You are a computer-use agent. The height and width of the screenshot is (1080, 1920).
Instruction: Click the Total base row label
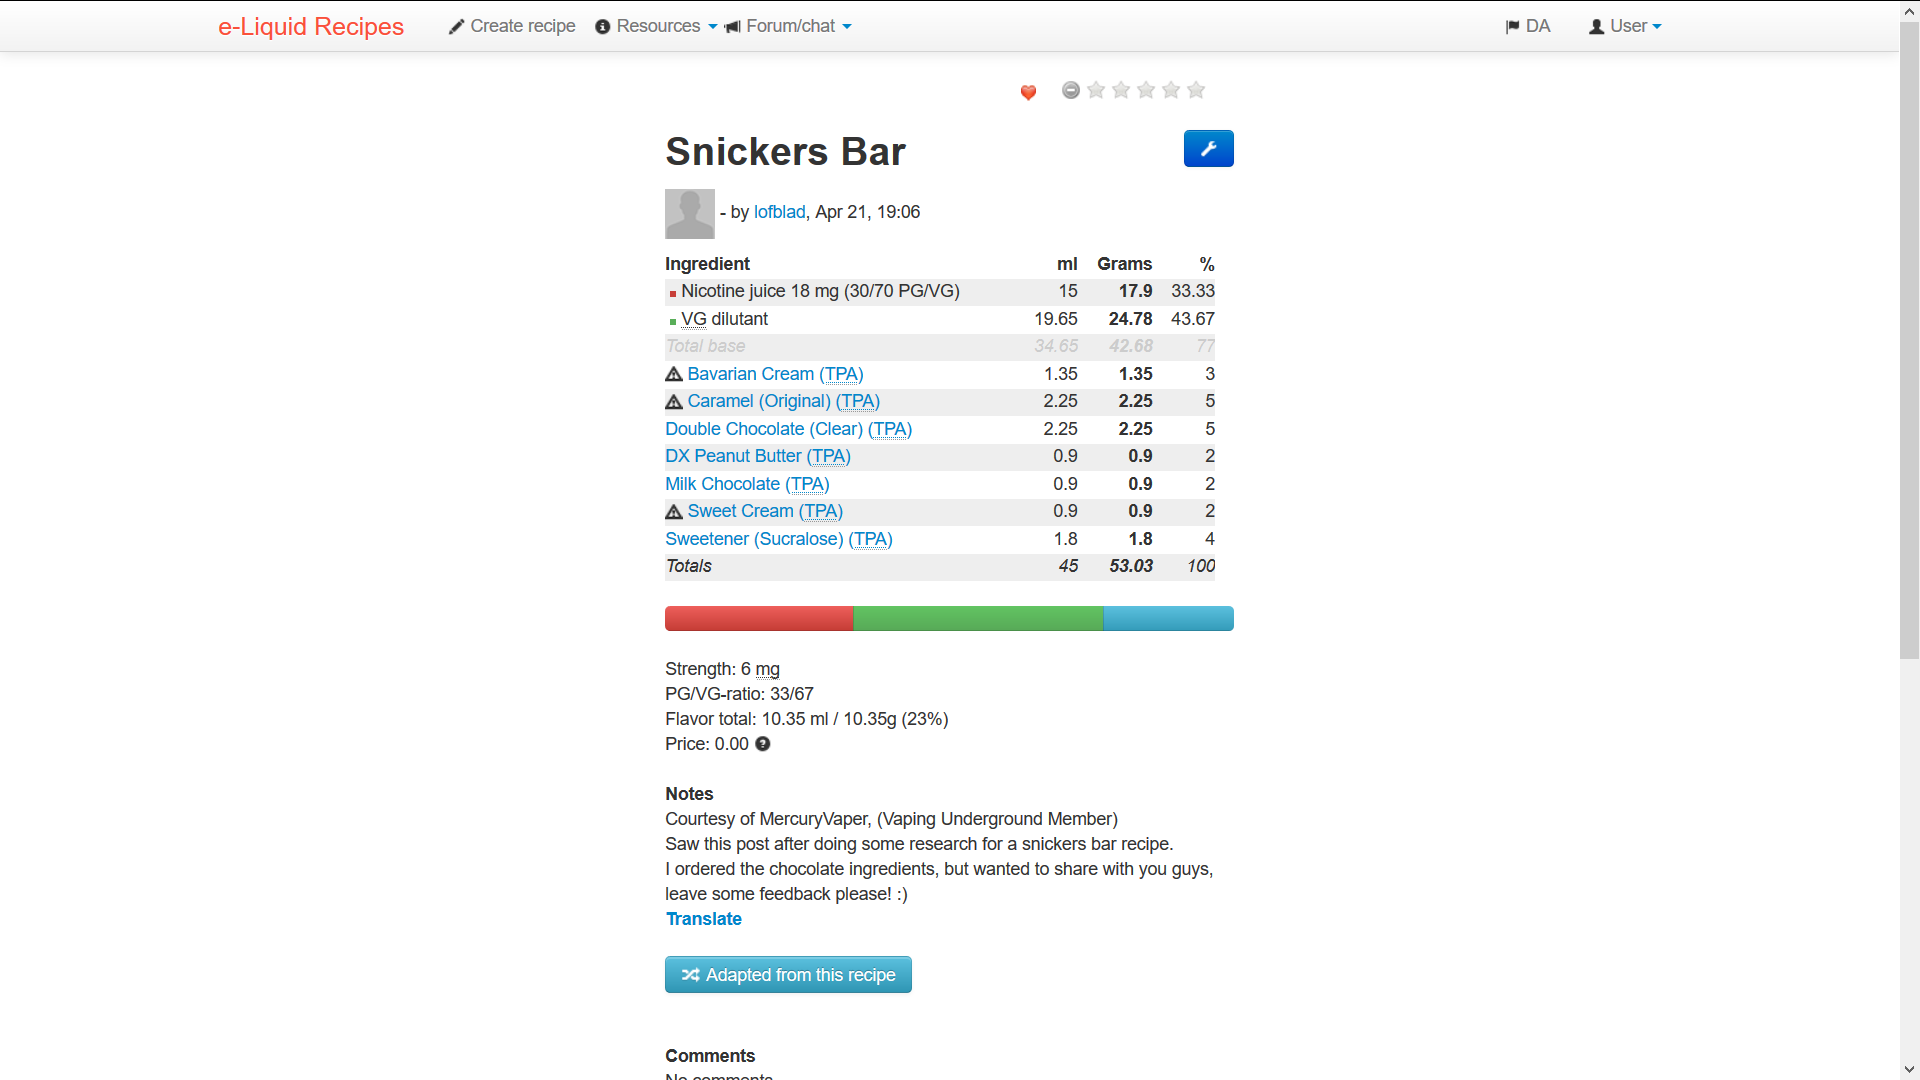[705, 346]
